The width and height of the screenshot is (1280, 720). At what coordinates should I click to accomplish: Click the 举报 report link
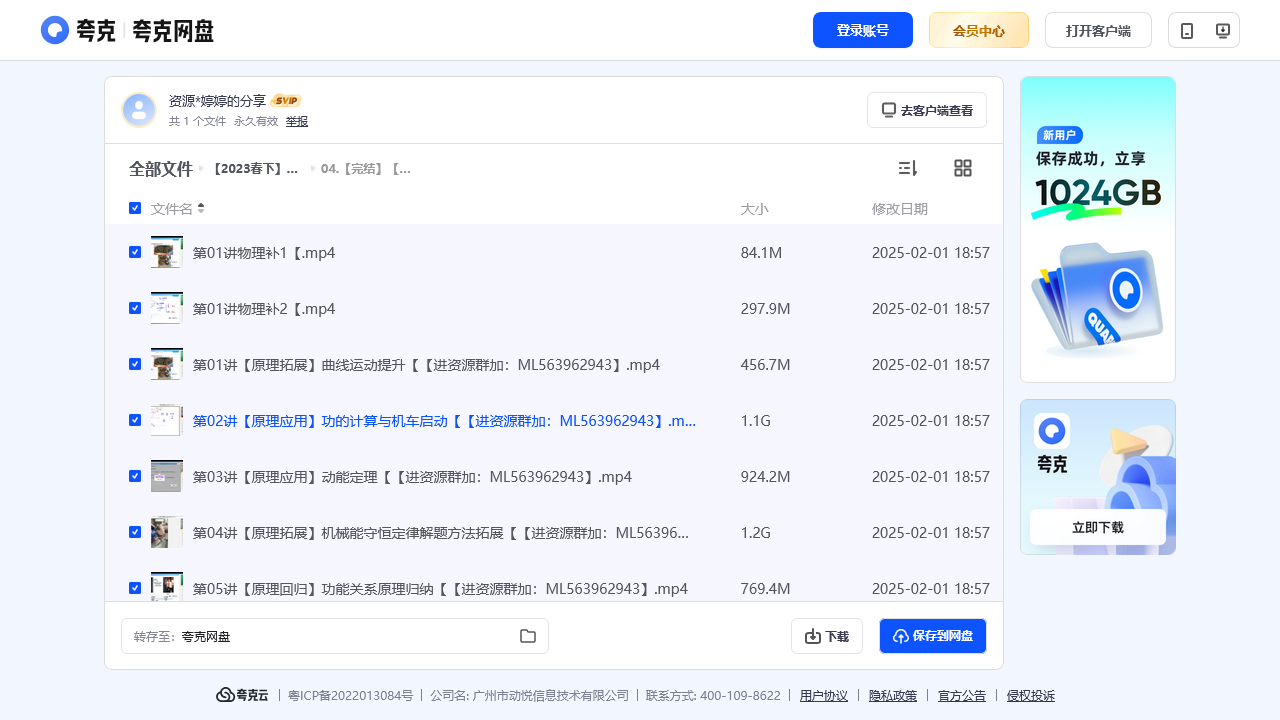297,121
